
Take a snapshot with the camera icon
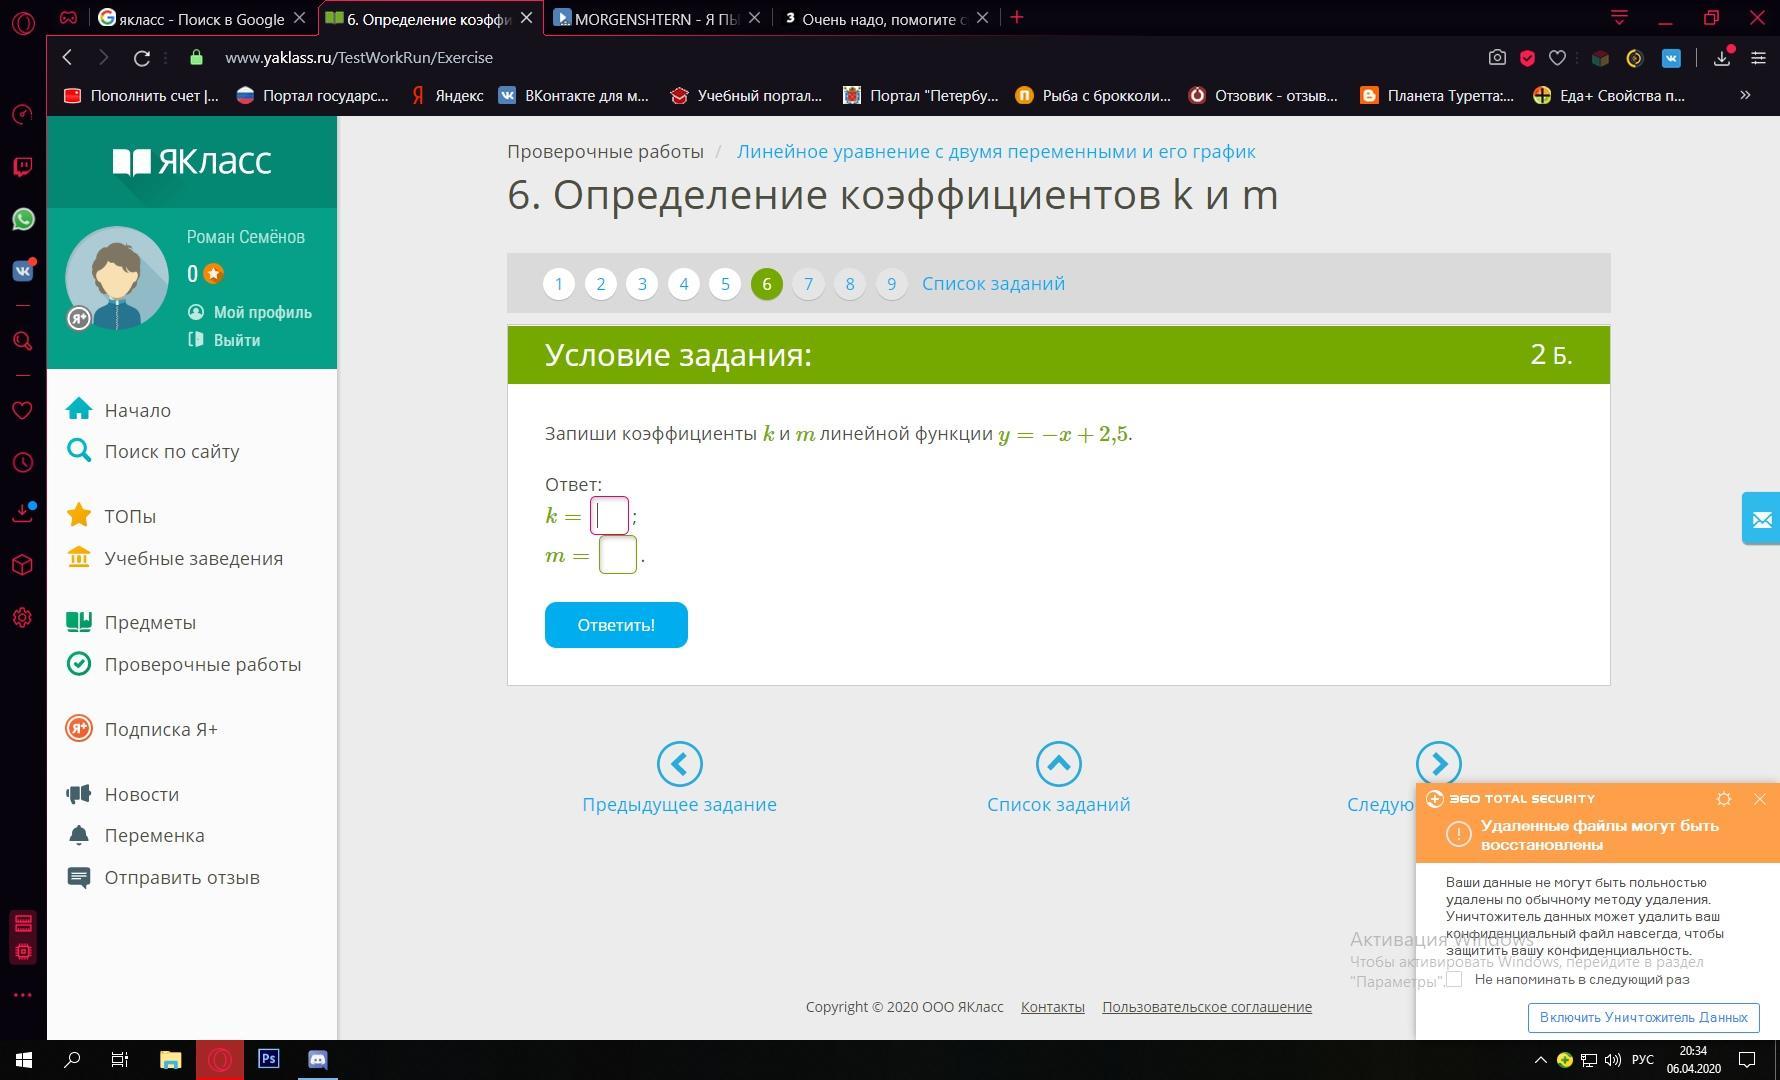coord(1497,58)
